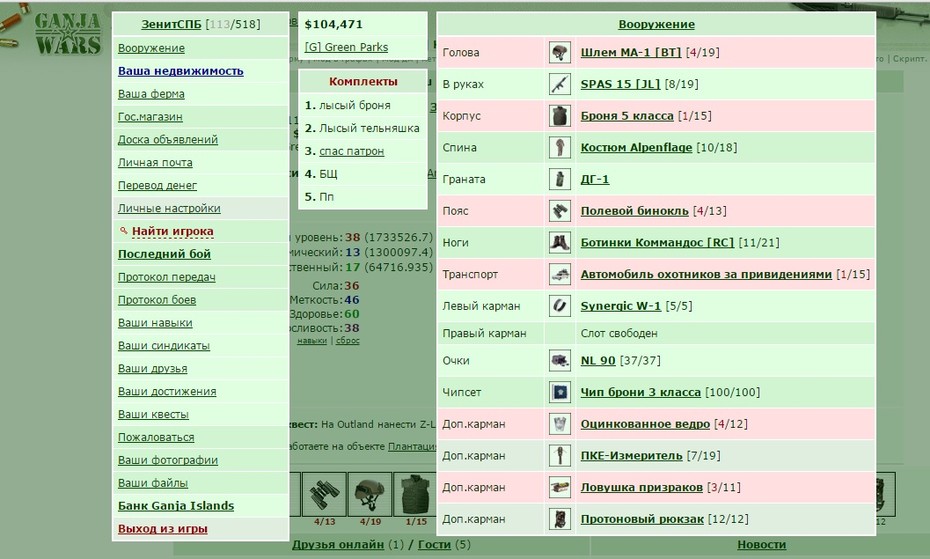
Task: Click the сброс link under stats
Action: pyautogui.click(x=348, y=341)
